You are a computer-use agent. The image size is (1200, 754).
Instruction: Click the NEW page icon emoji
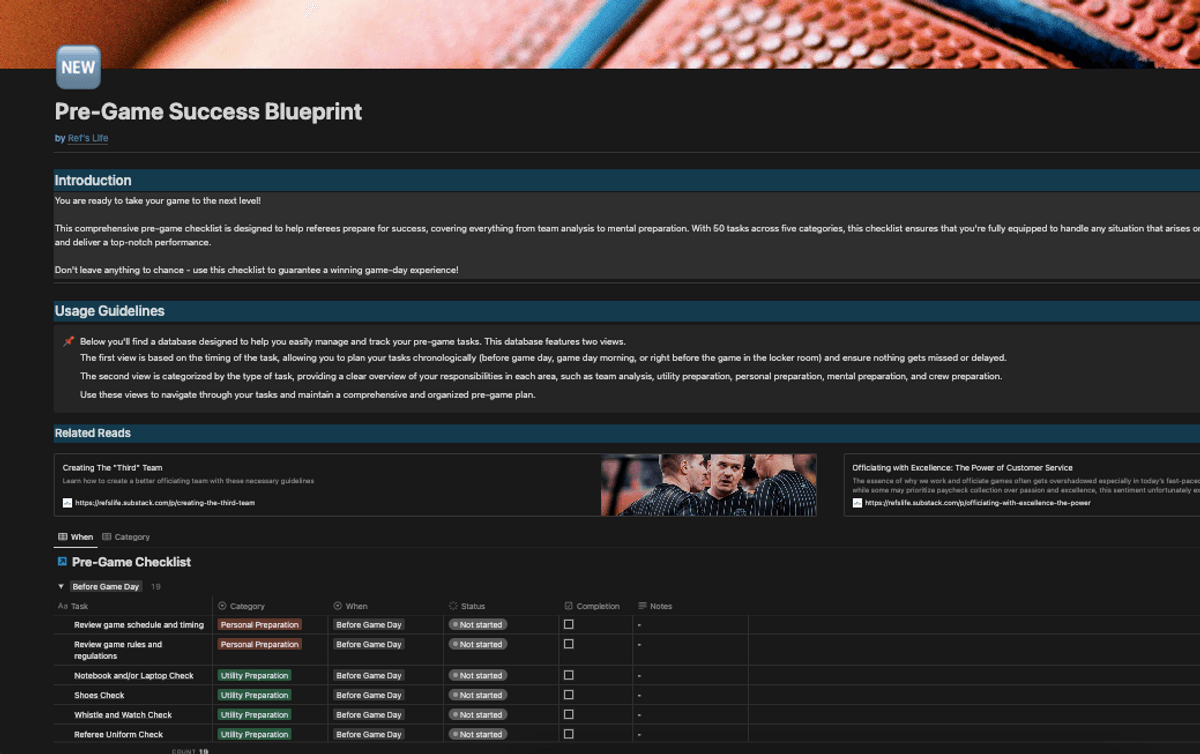[78, 68]
